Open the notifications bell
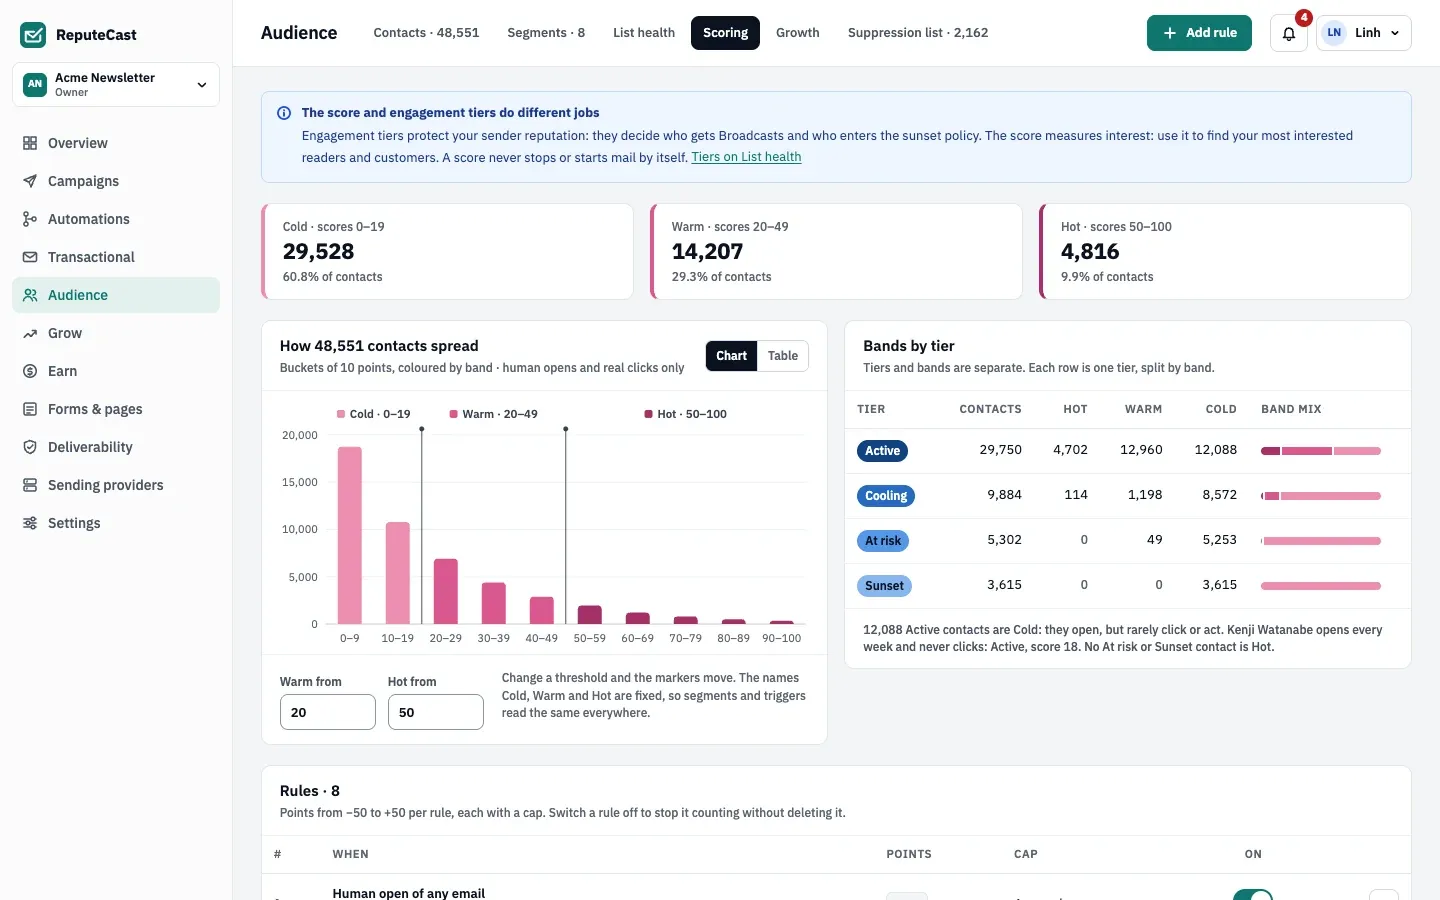The height and width of the screenshot is (900, 1440). click(1288, 33)
